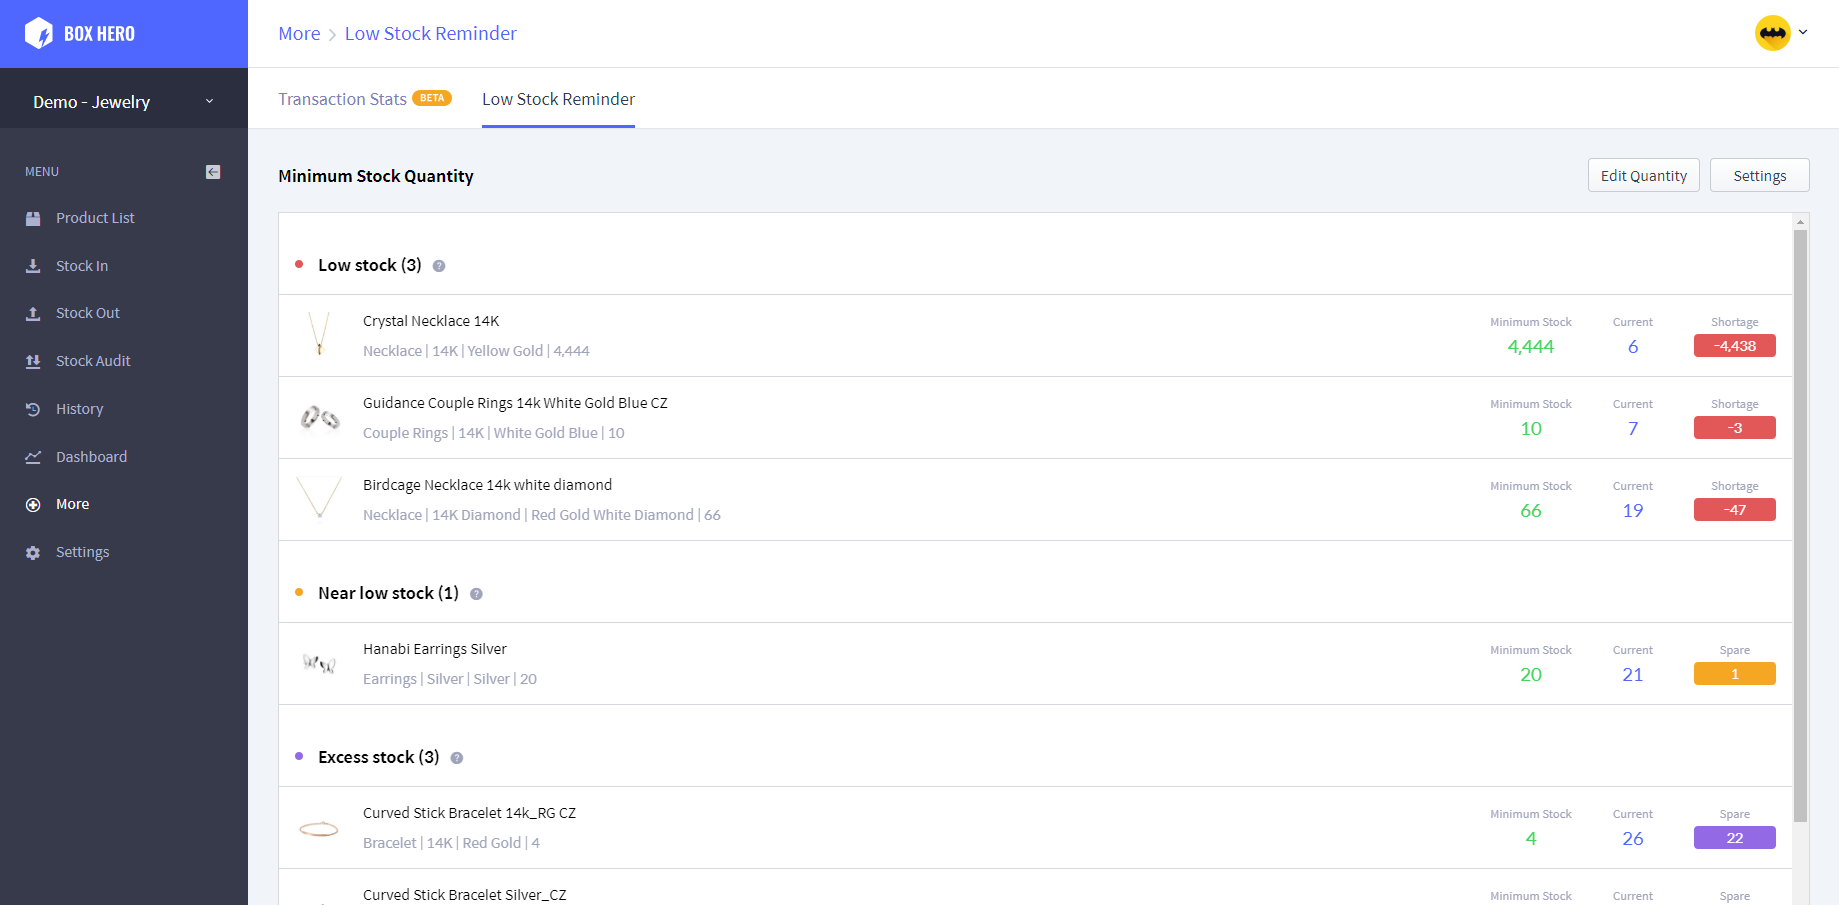Click help icon next to Excess stock

point(457,758)
